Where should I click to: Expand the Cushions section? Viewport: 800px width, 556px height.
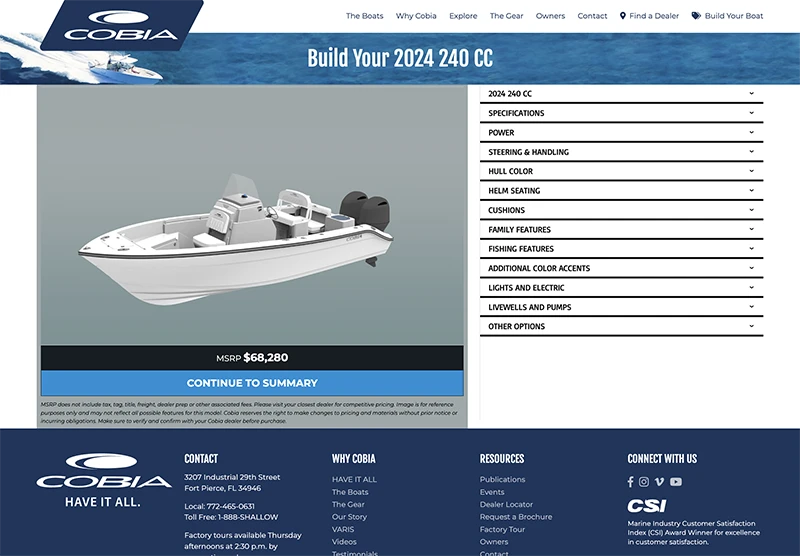[x=621, y=210]
